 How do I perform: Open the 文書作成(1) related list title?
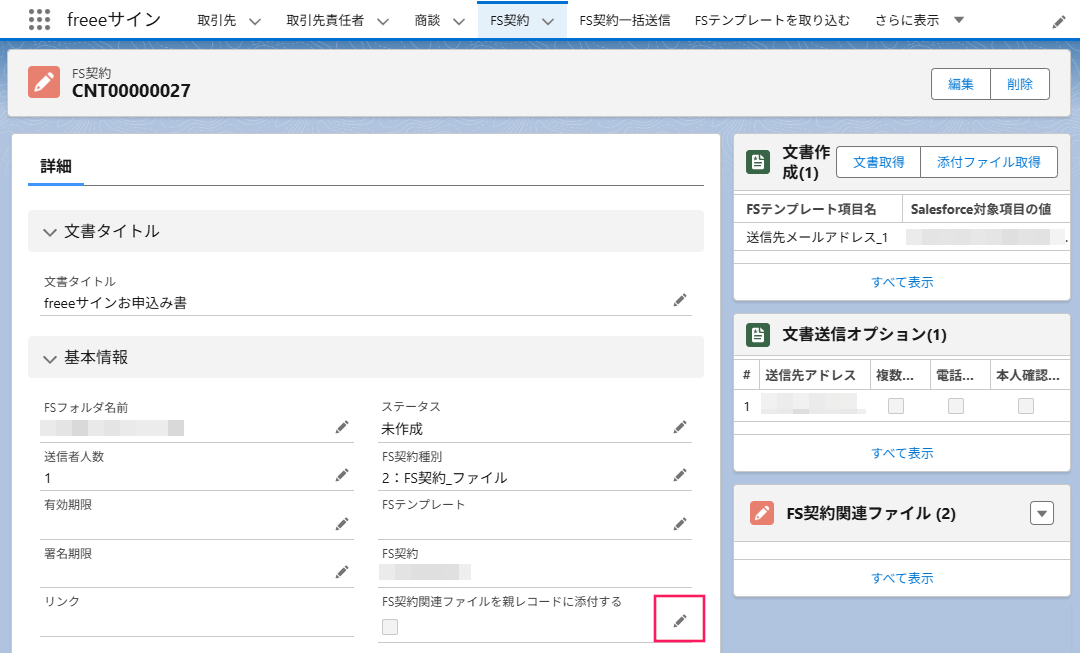pyautogui.click(x=806, y=162)
